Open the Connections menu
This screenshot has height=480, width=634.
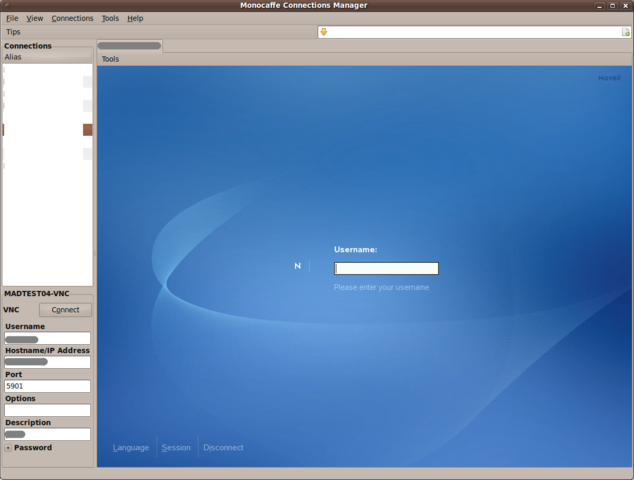pyautogui.click(x=72, y=18)
